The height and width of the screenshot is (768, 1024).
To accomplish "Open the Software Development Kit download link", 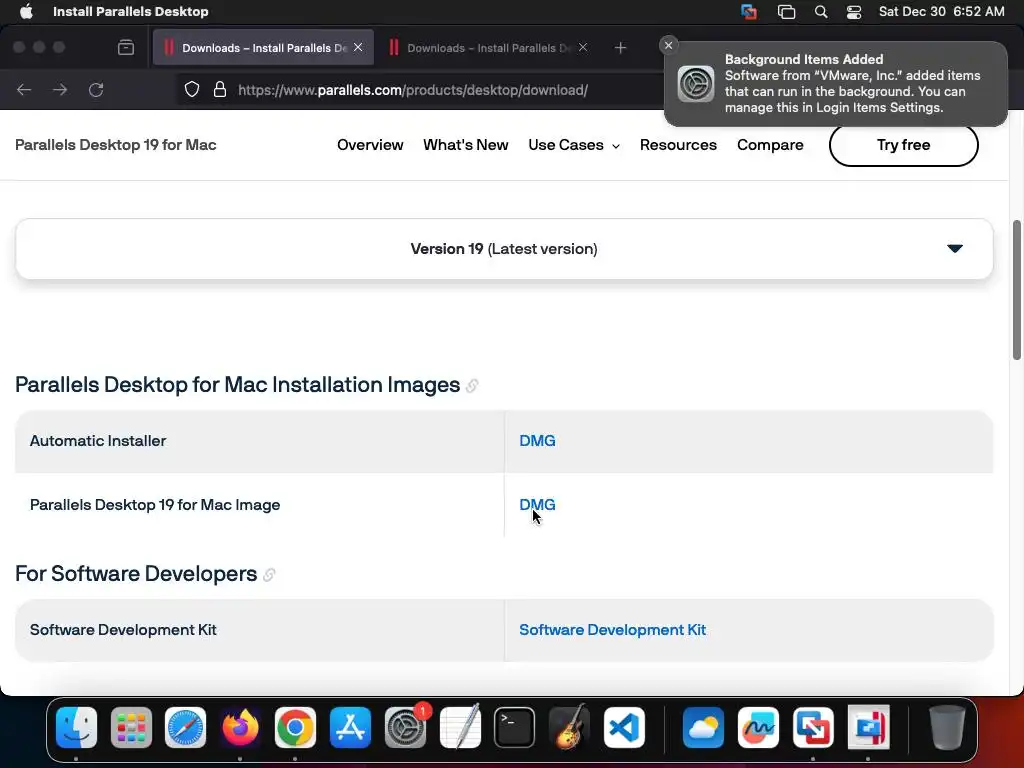I will pyautogui.click(x=613, y=630).
